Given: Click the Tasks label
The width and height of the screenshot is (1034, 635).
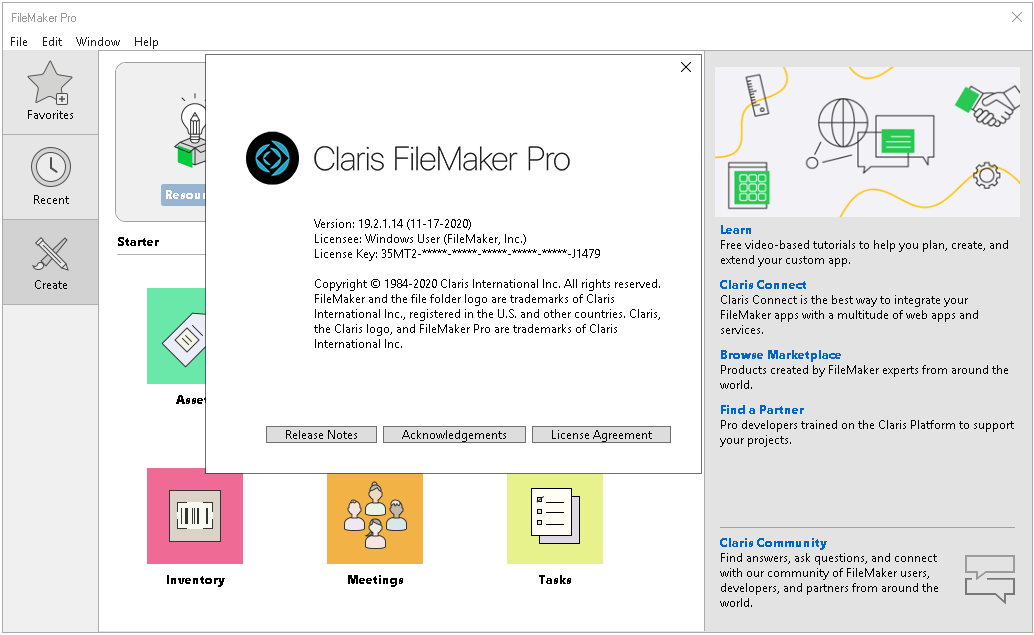Looking at the screenshot, I should click(555, 580).
